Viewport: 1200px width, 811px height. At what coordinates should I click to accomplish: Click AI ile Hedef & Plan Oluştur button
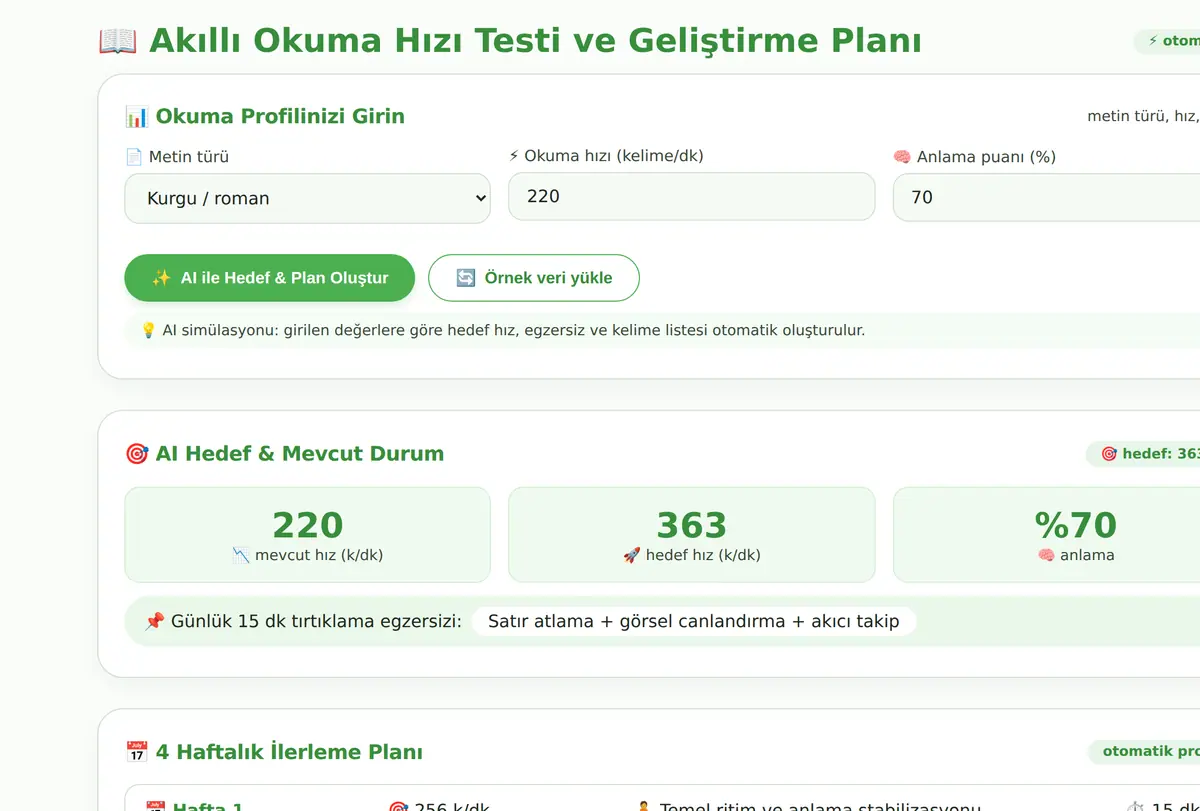[x=269, y=278]
